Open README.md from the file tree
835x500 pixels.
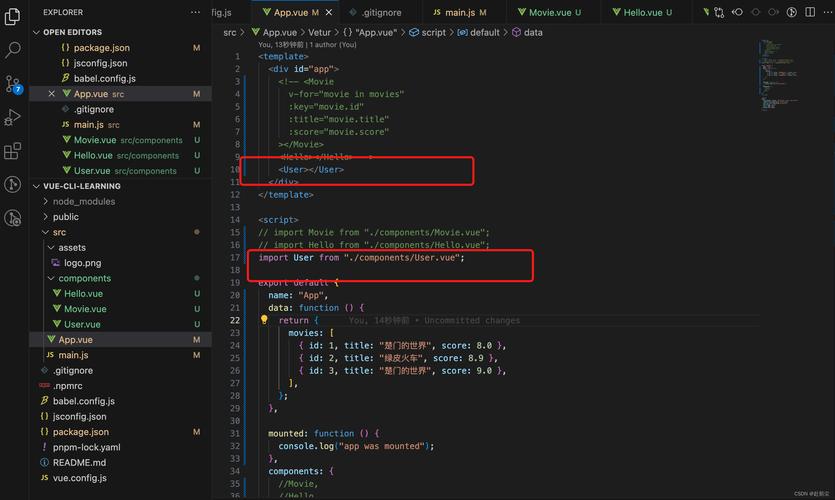click(x=79, y=463)
